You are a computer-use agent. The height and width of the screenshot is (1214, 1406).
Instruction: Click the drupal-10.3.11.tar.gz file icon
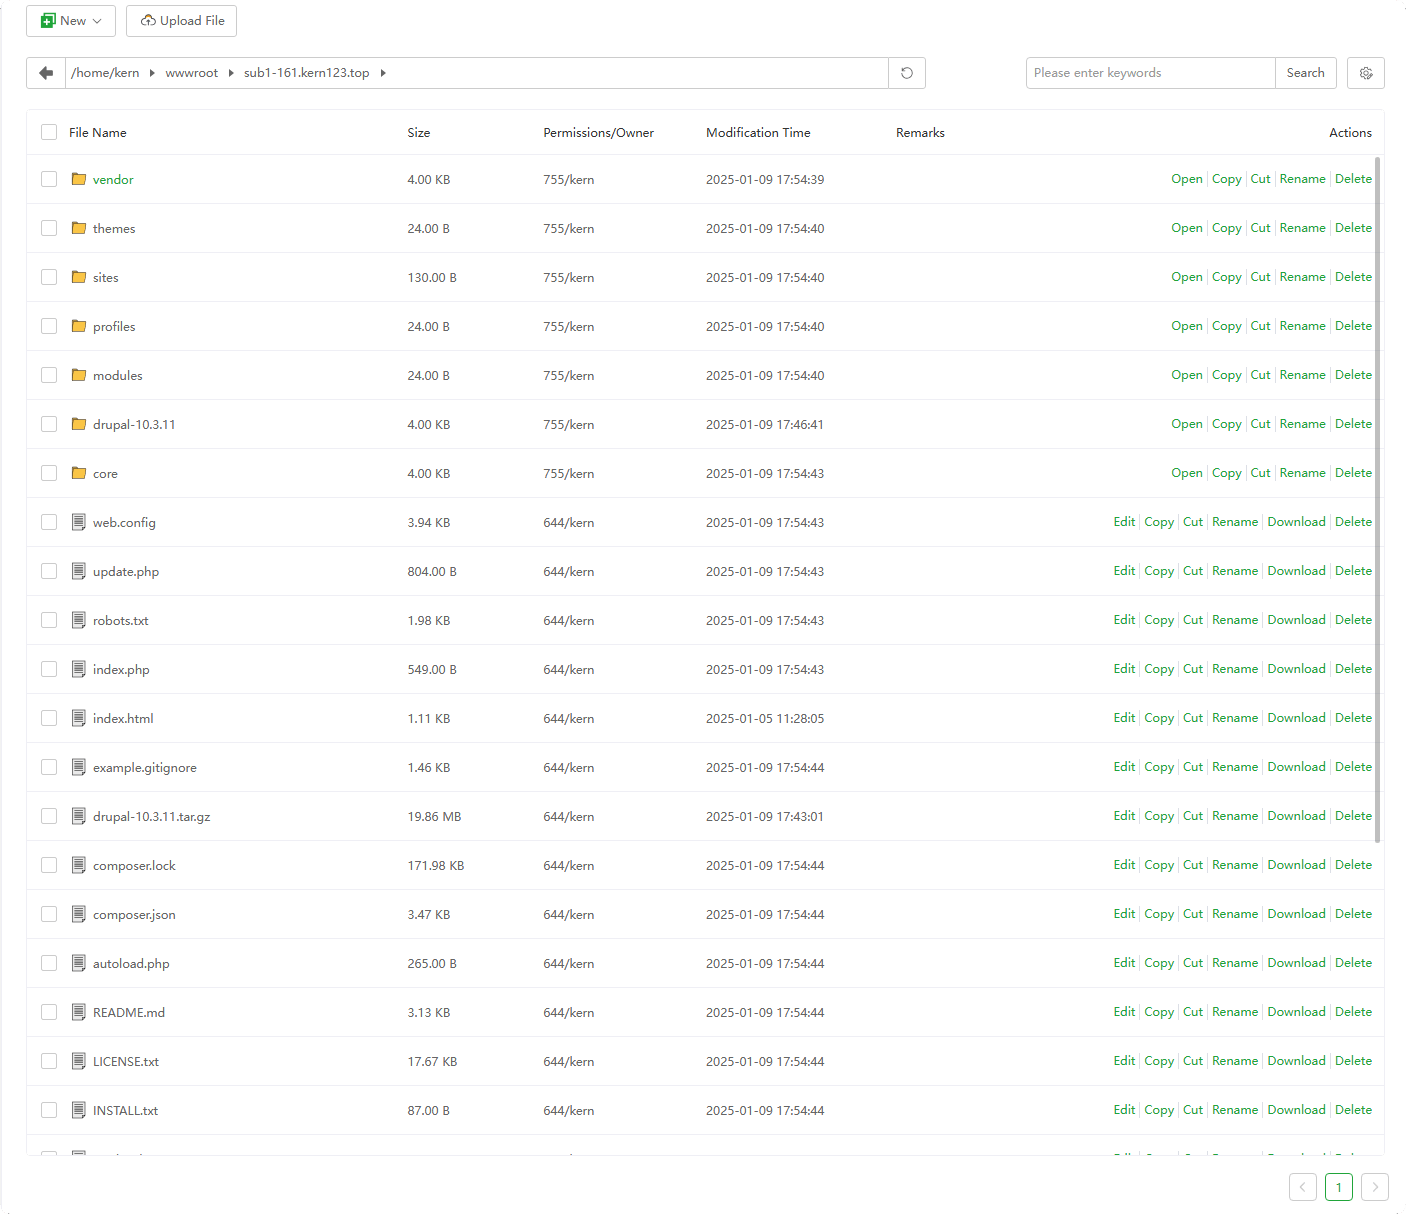click(x=79, y=816)
